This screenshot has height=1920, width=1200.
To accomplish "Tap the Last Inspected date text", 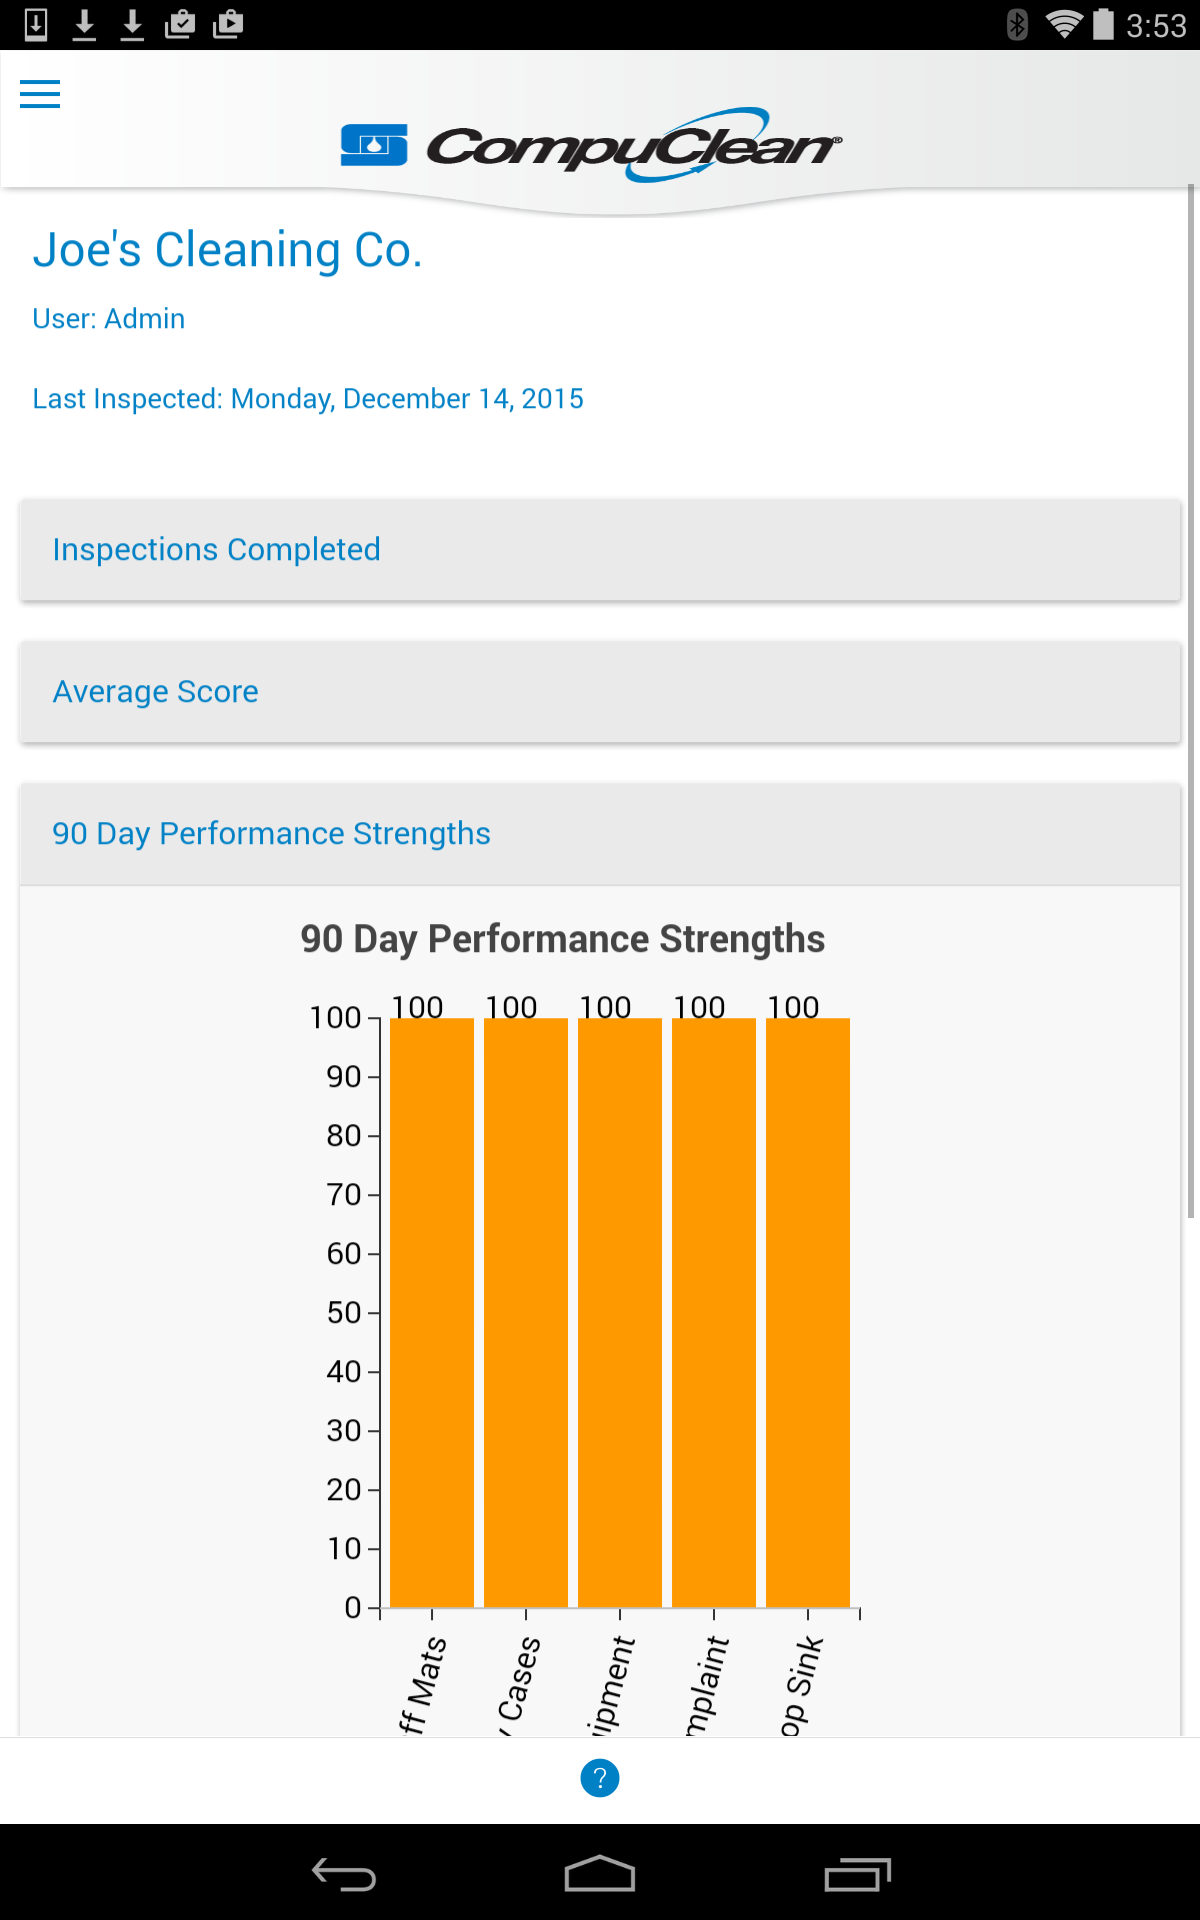I will (308, 399).
